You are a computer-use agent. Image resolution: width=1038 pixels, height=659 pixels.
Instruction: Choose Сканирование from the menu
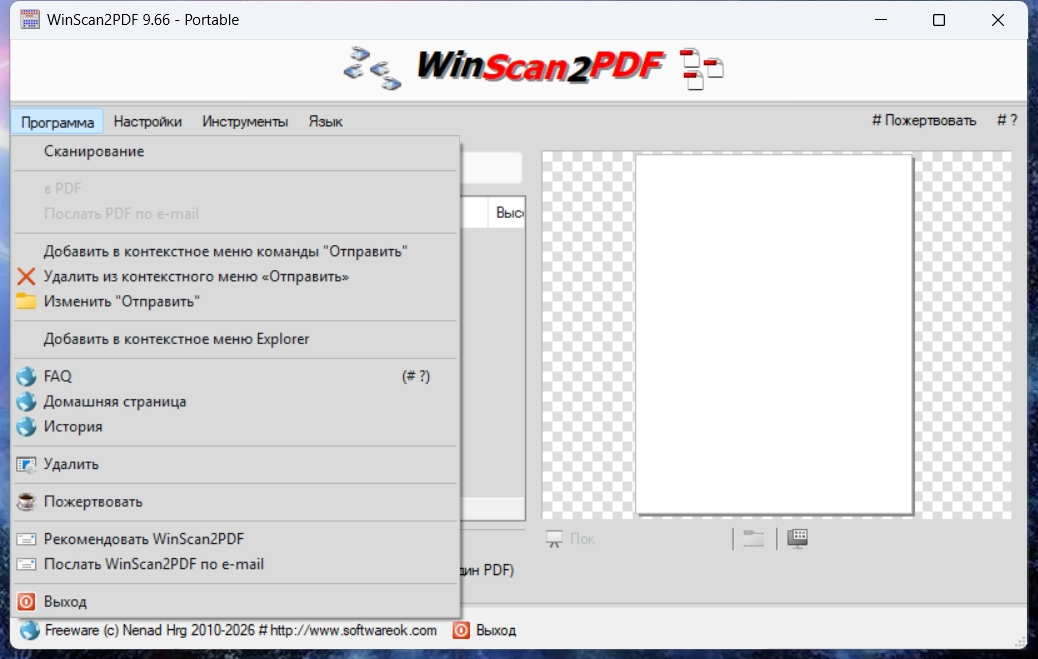(x=235, y=152)
